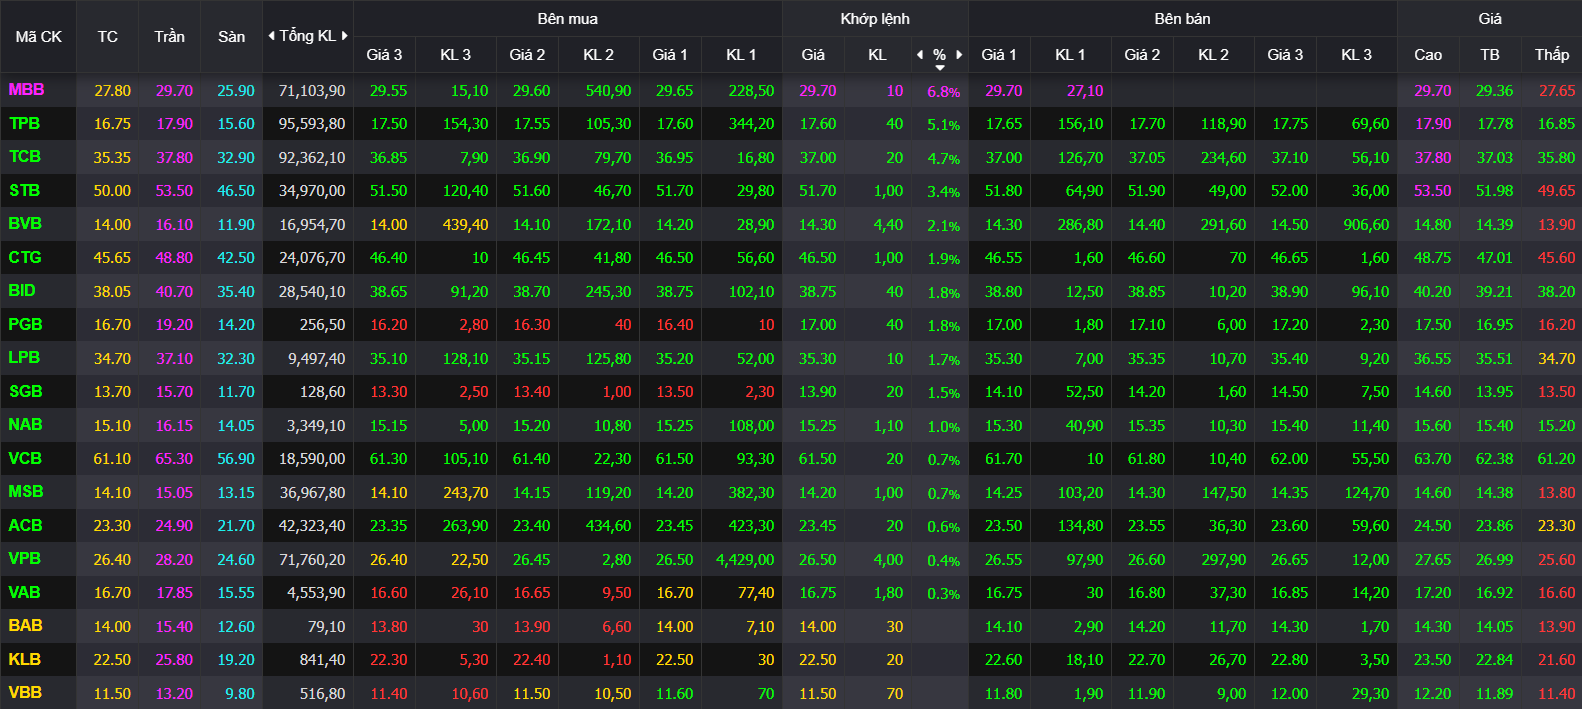This screenshot has width=1582, height=709.
Task: Open stock symbol NAB
Action: 25,425
